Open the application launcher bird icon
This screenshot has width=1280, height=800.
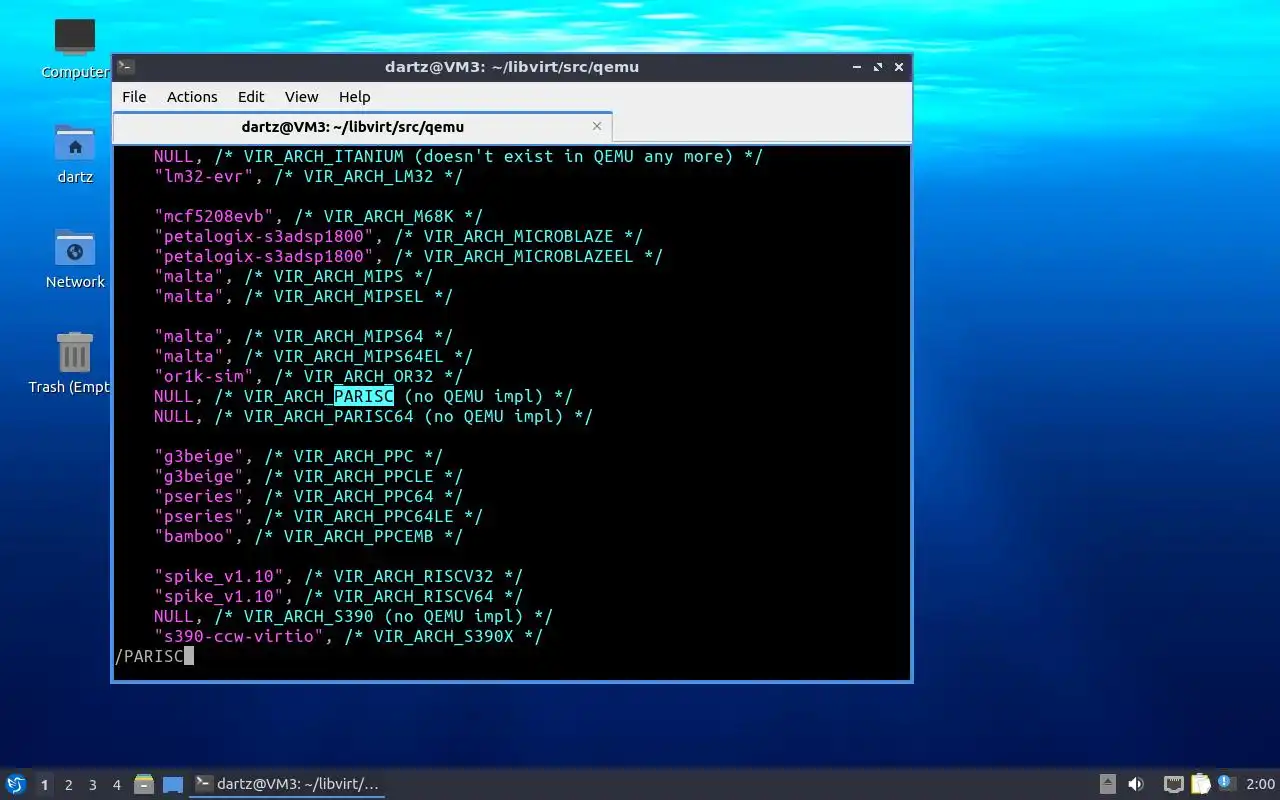pyautogui.click(x=15, y=784)
